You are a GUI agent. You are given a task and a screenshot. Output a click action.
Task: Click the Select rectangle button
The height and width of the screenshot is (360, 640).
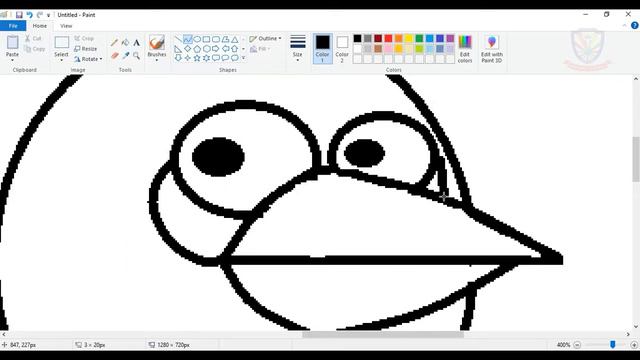click(61, 42)
